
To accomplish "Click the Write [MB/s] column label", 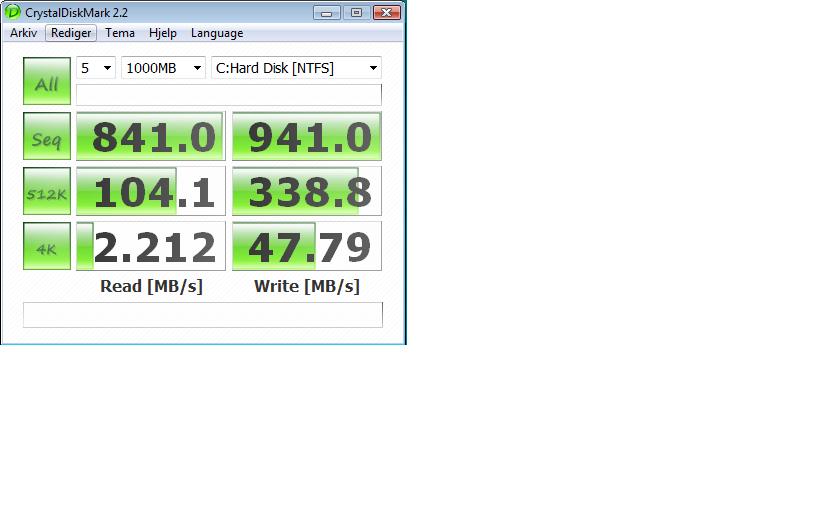I will [x=307, y=286].
